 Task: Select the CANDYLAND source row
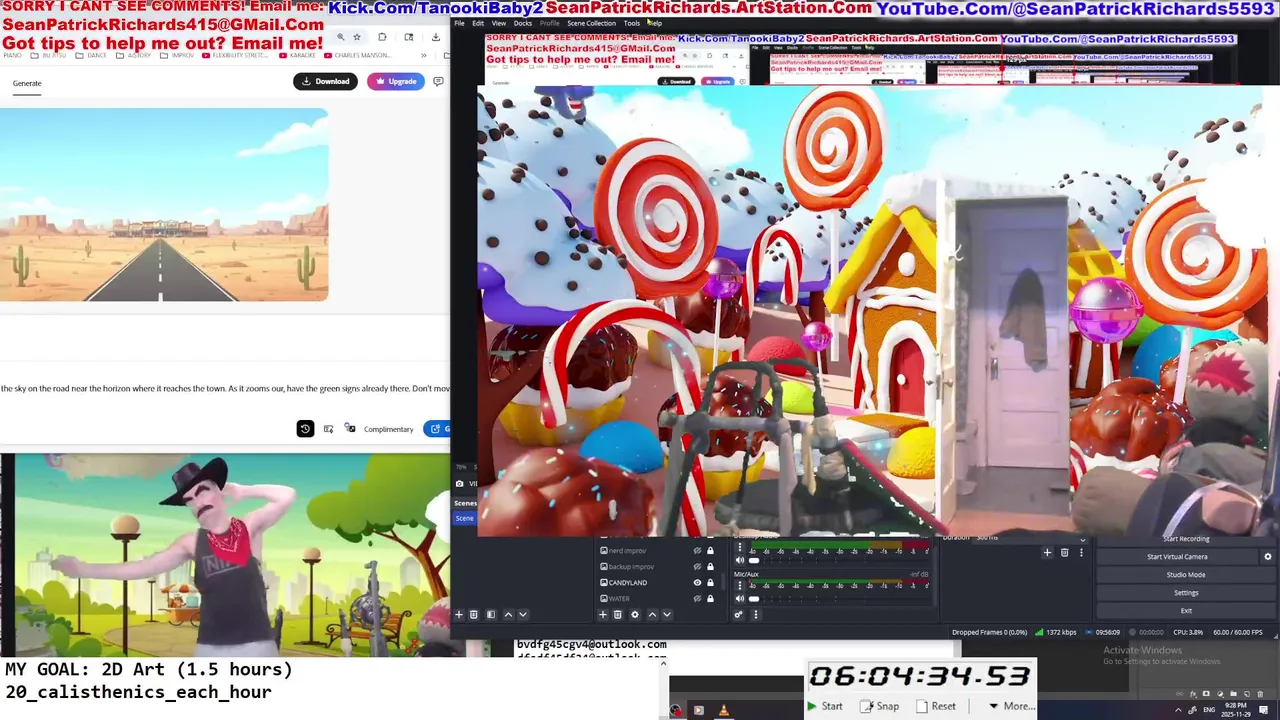[x=657, y=583]
